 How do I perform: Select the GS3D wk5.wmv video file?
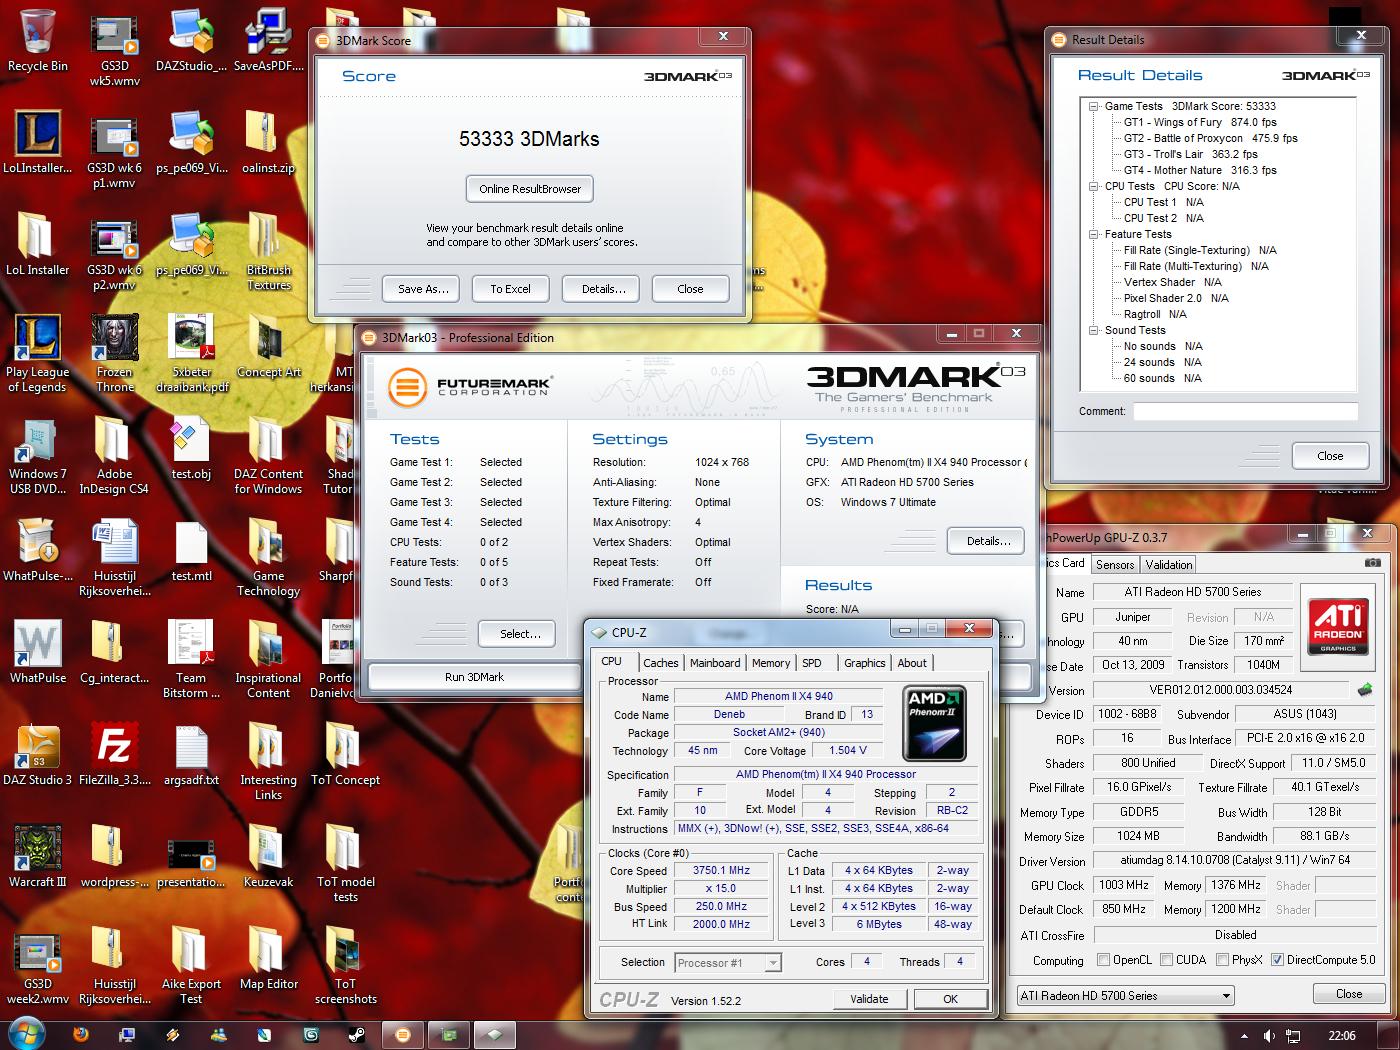coord(114,48)
